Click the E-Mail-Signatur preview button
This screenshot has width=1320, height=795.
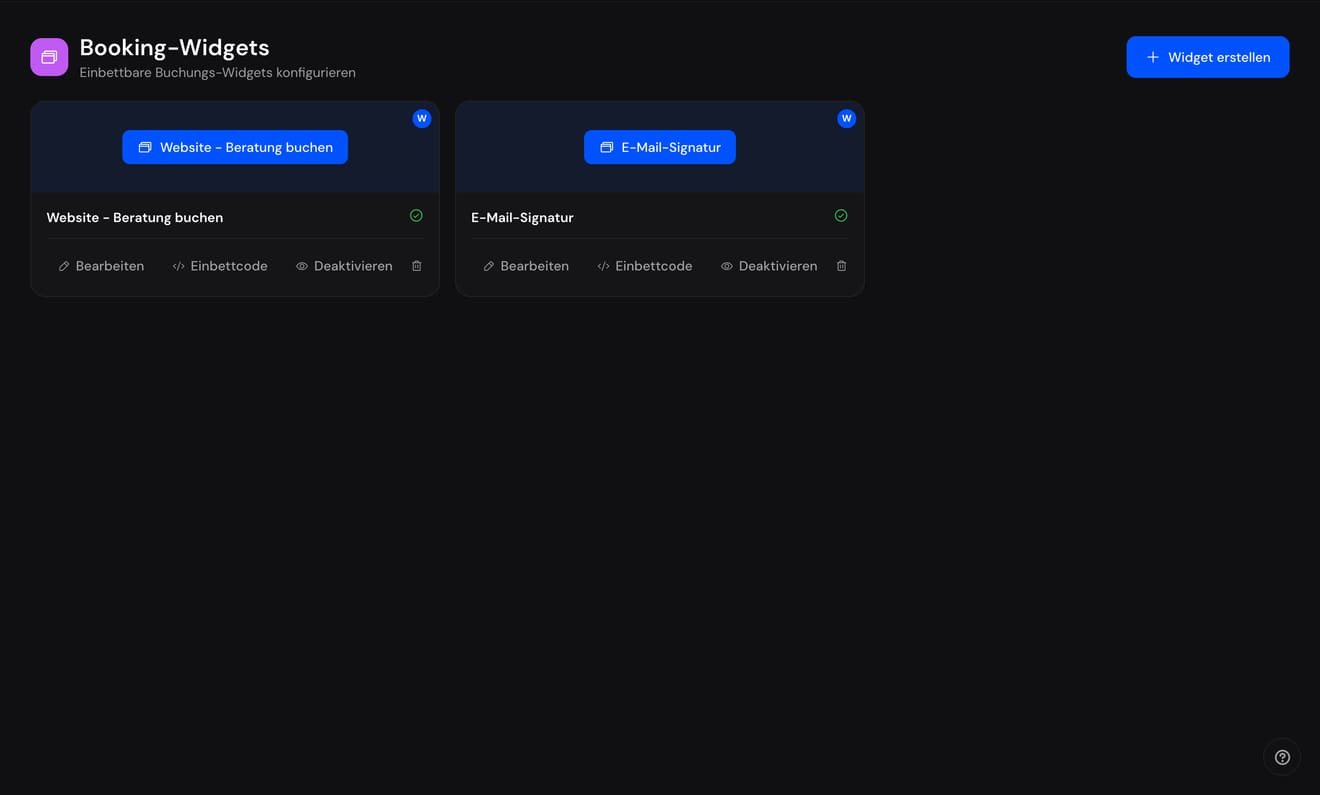[x=660, y=147]
